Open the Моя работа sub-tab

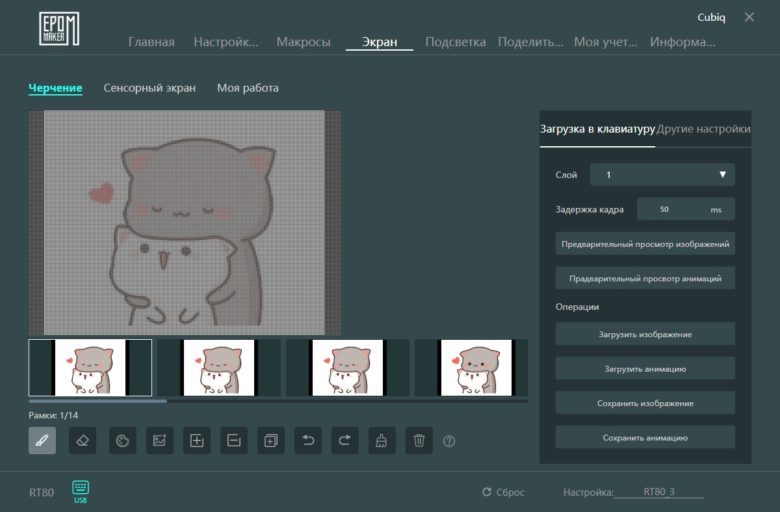coord(248,88)
